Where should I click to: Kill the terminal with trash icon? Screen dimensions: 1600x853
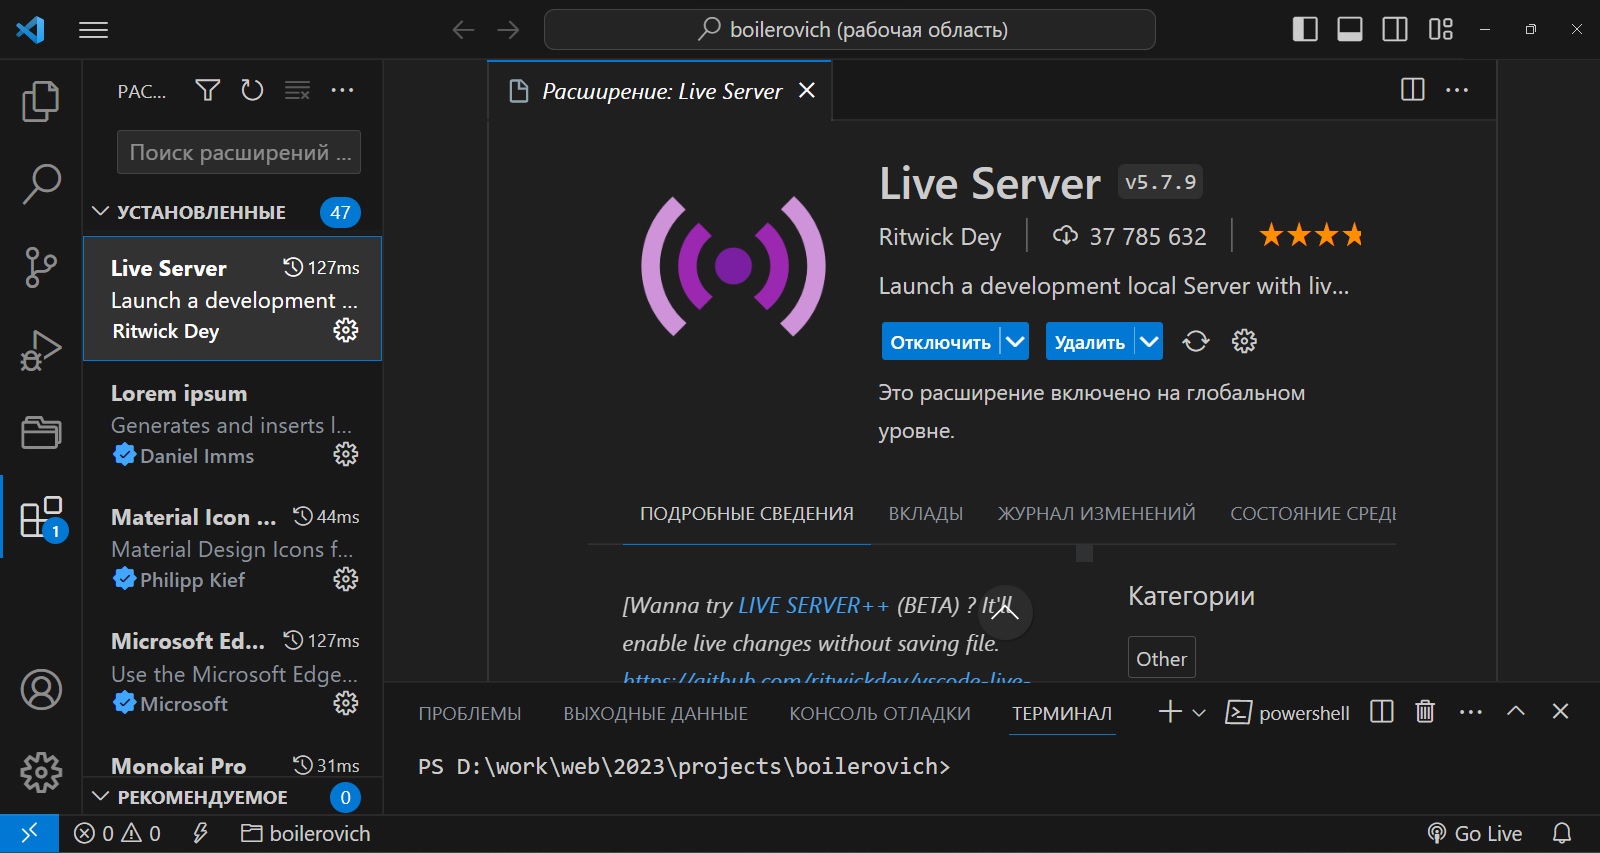[1425, 711]
